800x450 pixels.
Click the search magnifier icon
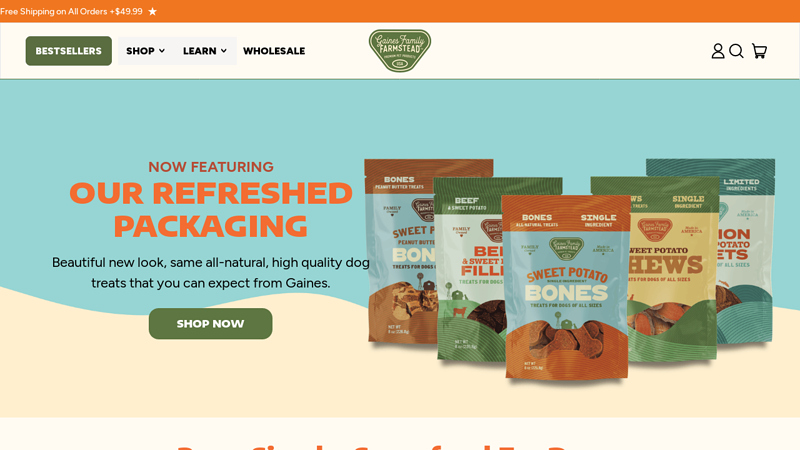tap(736, 51)
